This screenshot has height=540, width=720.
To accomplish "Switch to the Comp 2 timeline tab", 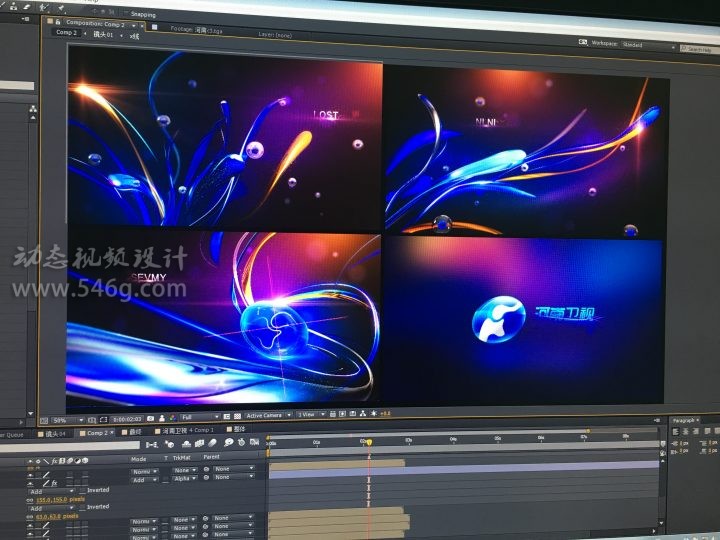I will pos(97,432).
